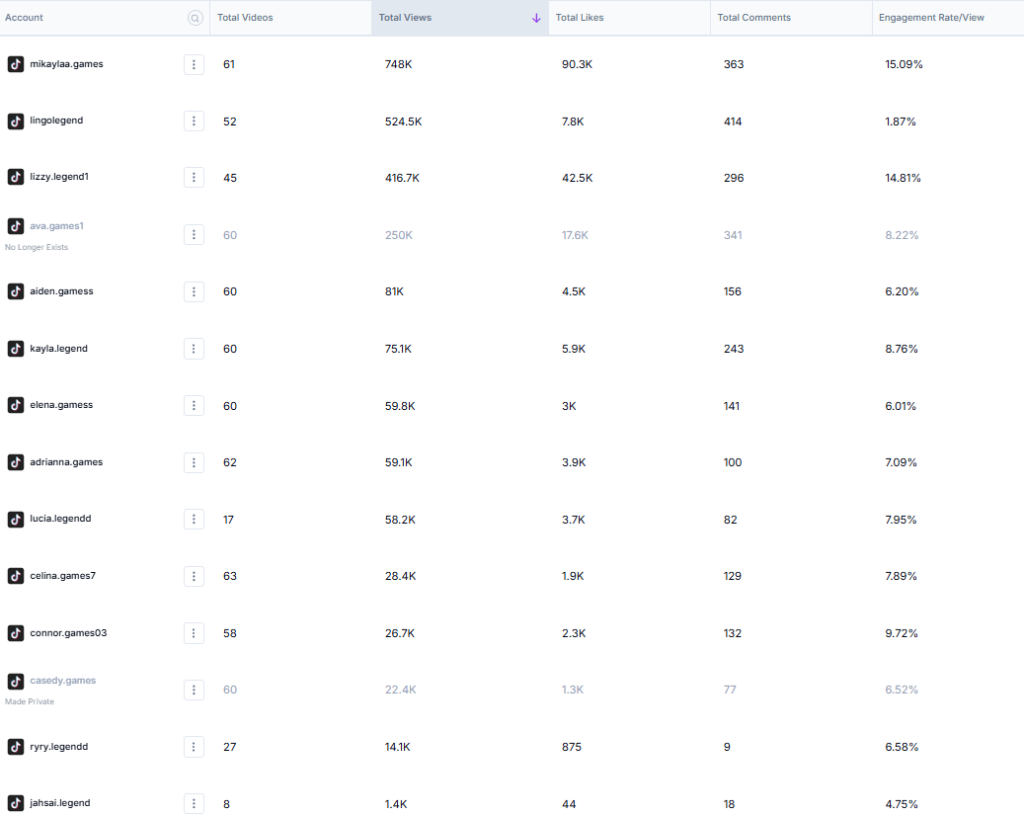
Task: Sort by Total Likes column header
Action: click(580, 18)
